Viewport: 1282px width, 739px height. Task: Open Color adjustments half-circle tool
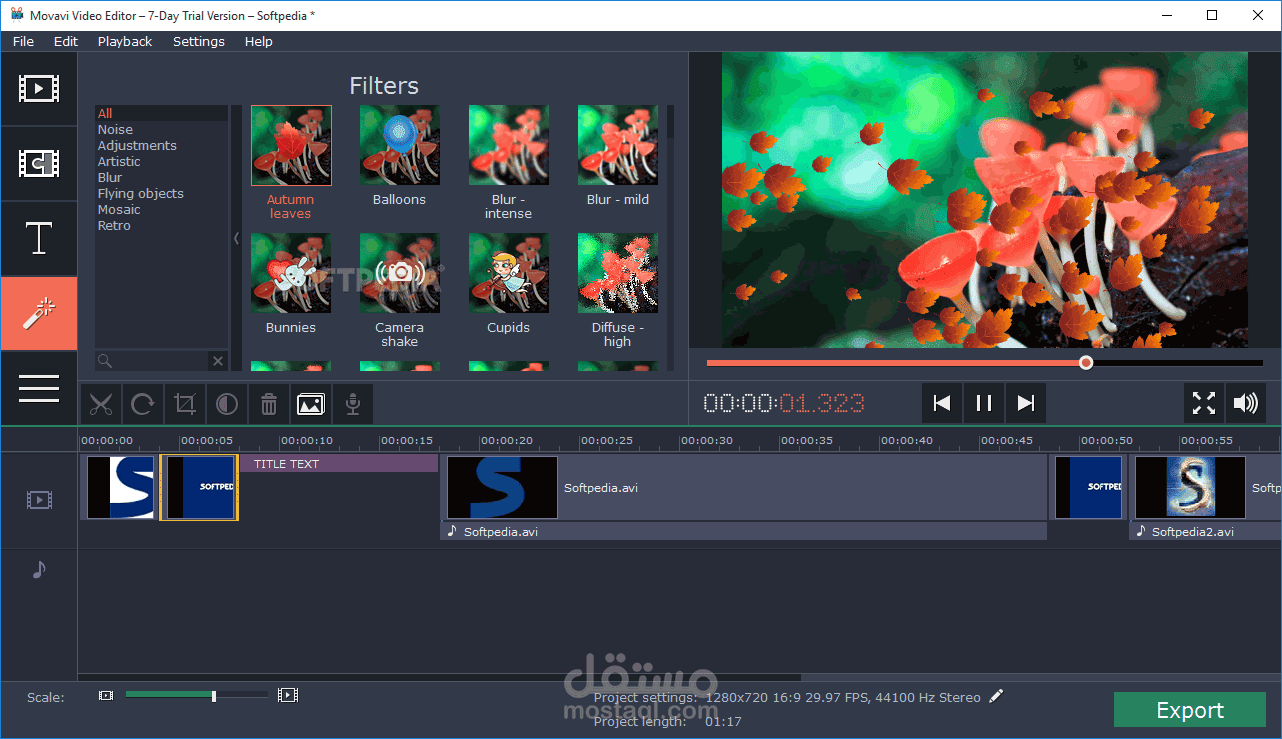tap(227, 404)
